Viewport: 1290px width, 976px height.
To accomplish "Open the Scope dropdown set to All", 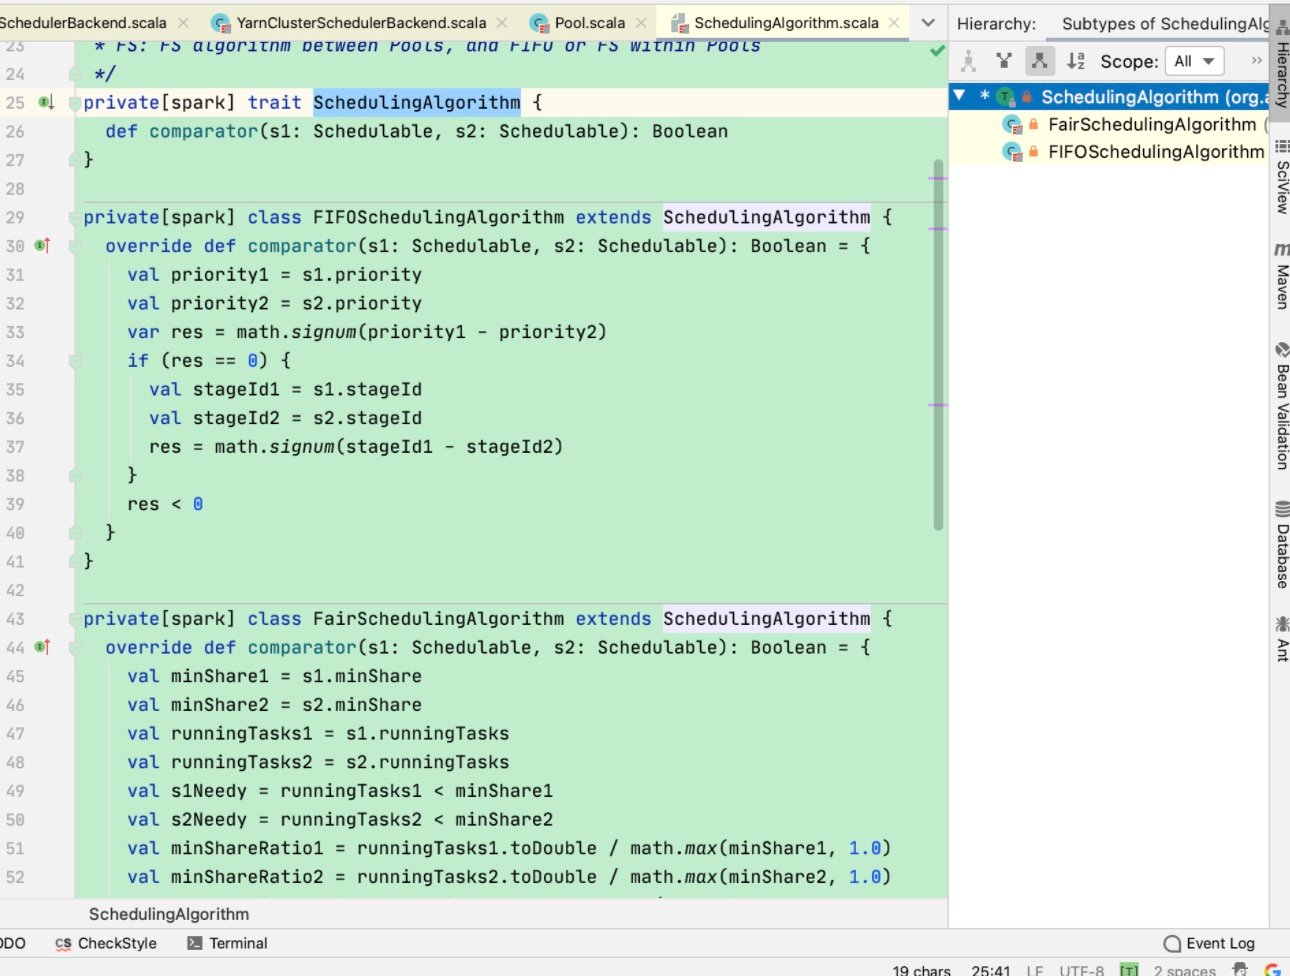I will [x=1194, y=61].
